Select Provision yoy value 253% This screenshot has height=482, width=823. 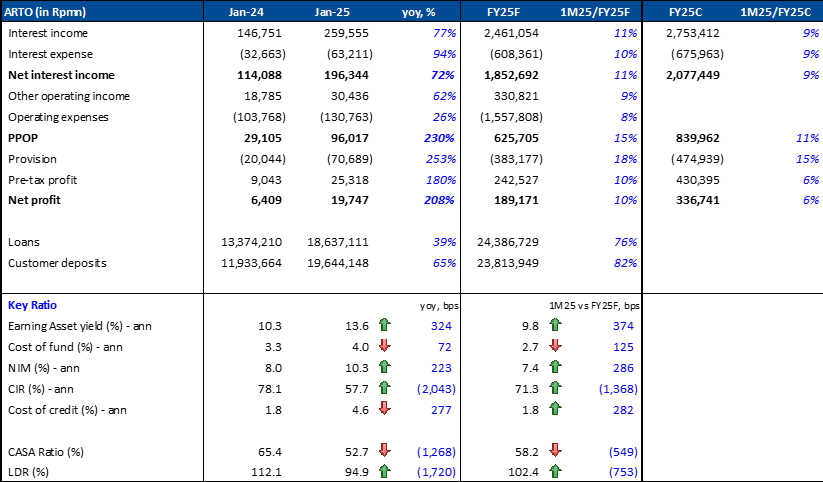[440, 159]
